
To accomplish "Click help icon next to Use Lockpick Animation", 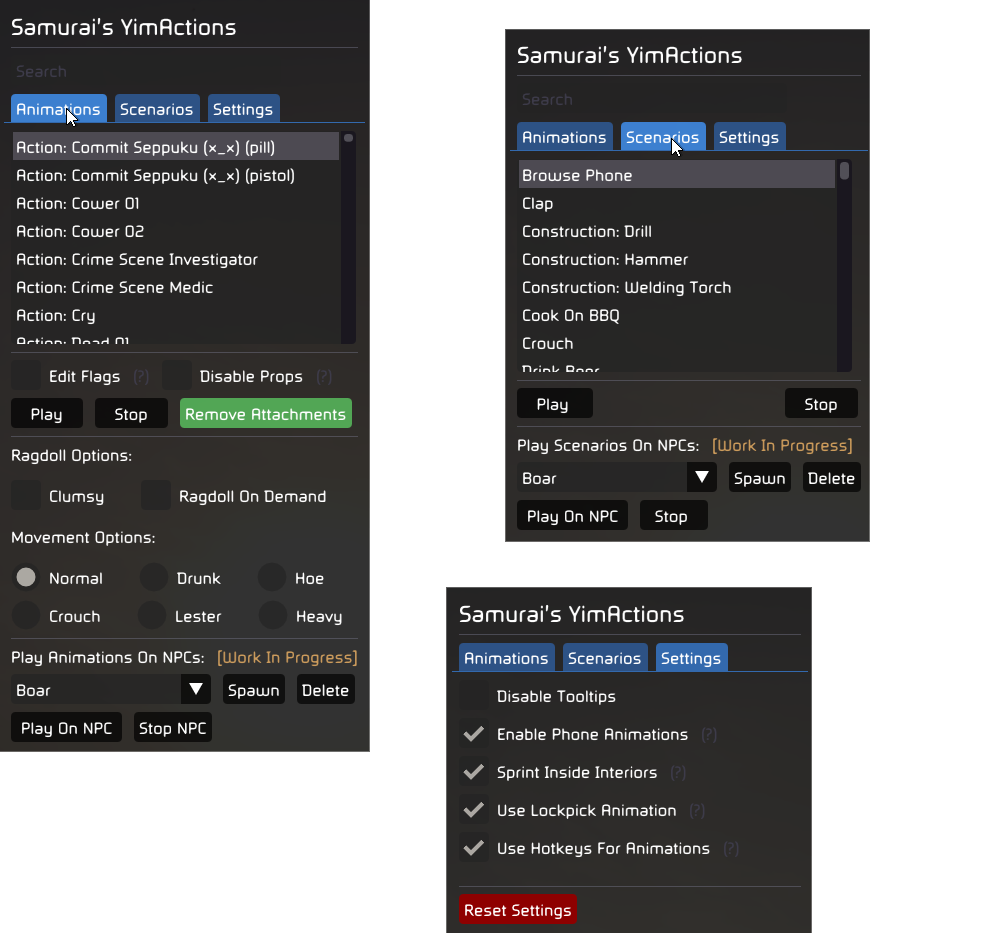I will click(x=697, y=811).
